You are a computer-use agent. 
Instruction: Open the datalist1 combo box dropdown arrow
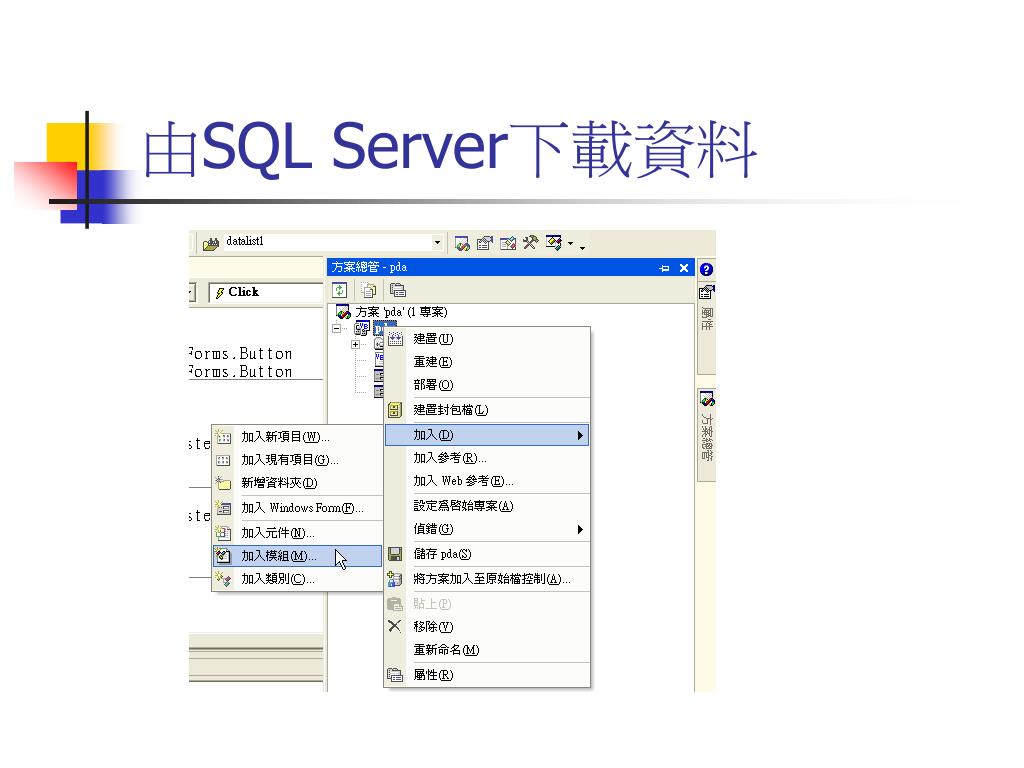437,243
